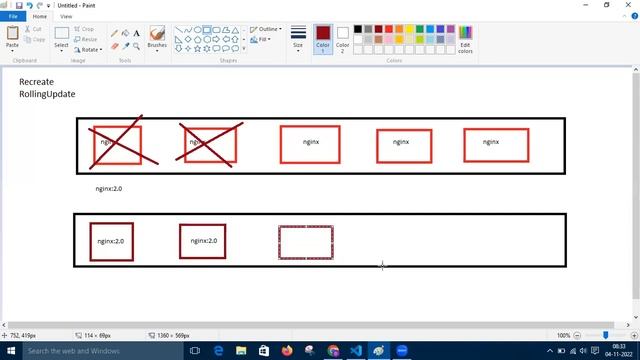The image size is (640, 360).
Task: Click the Save icon in title bar
Action: coord(19,5)
